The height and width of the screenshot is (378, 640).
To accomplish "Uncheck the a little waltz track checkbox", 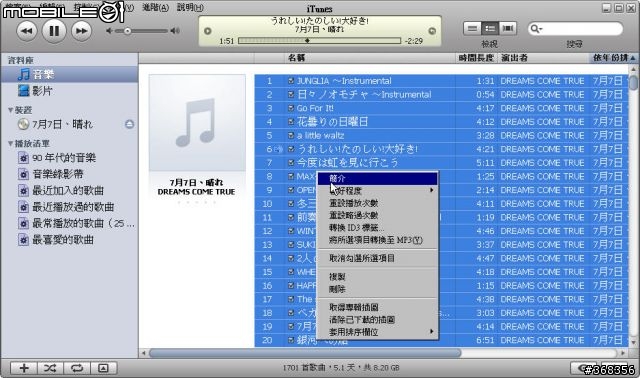I will [x=291, y=136].
